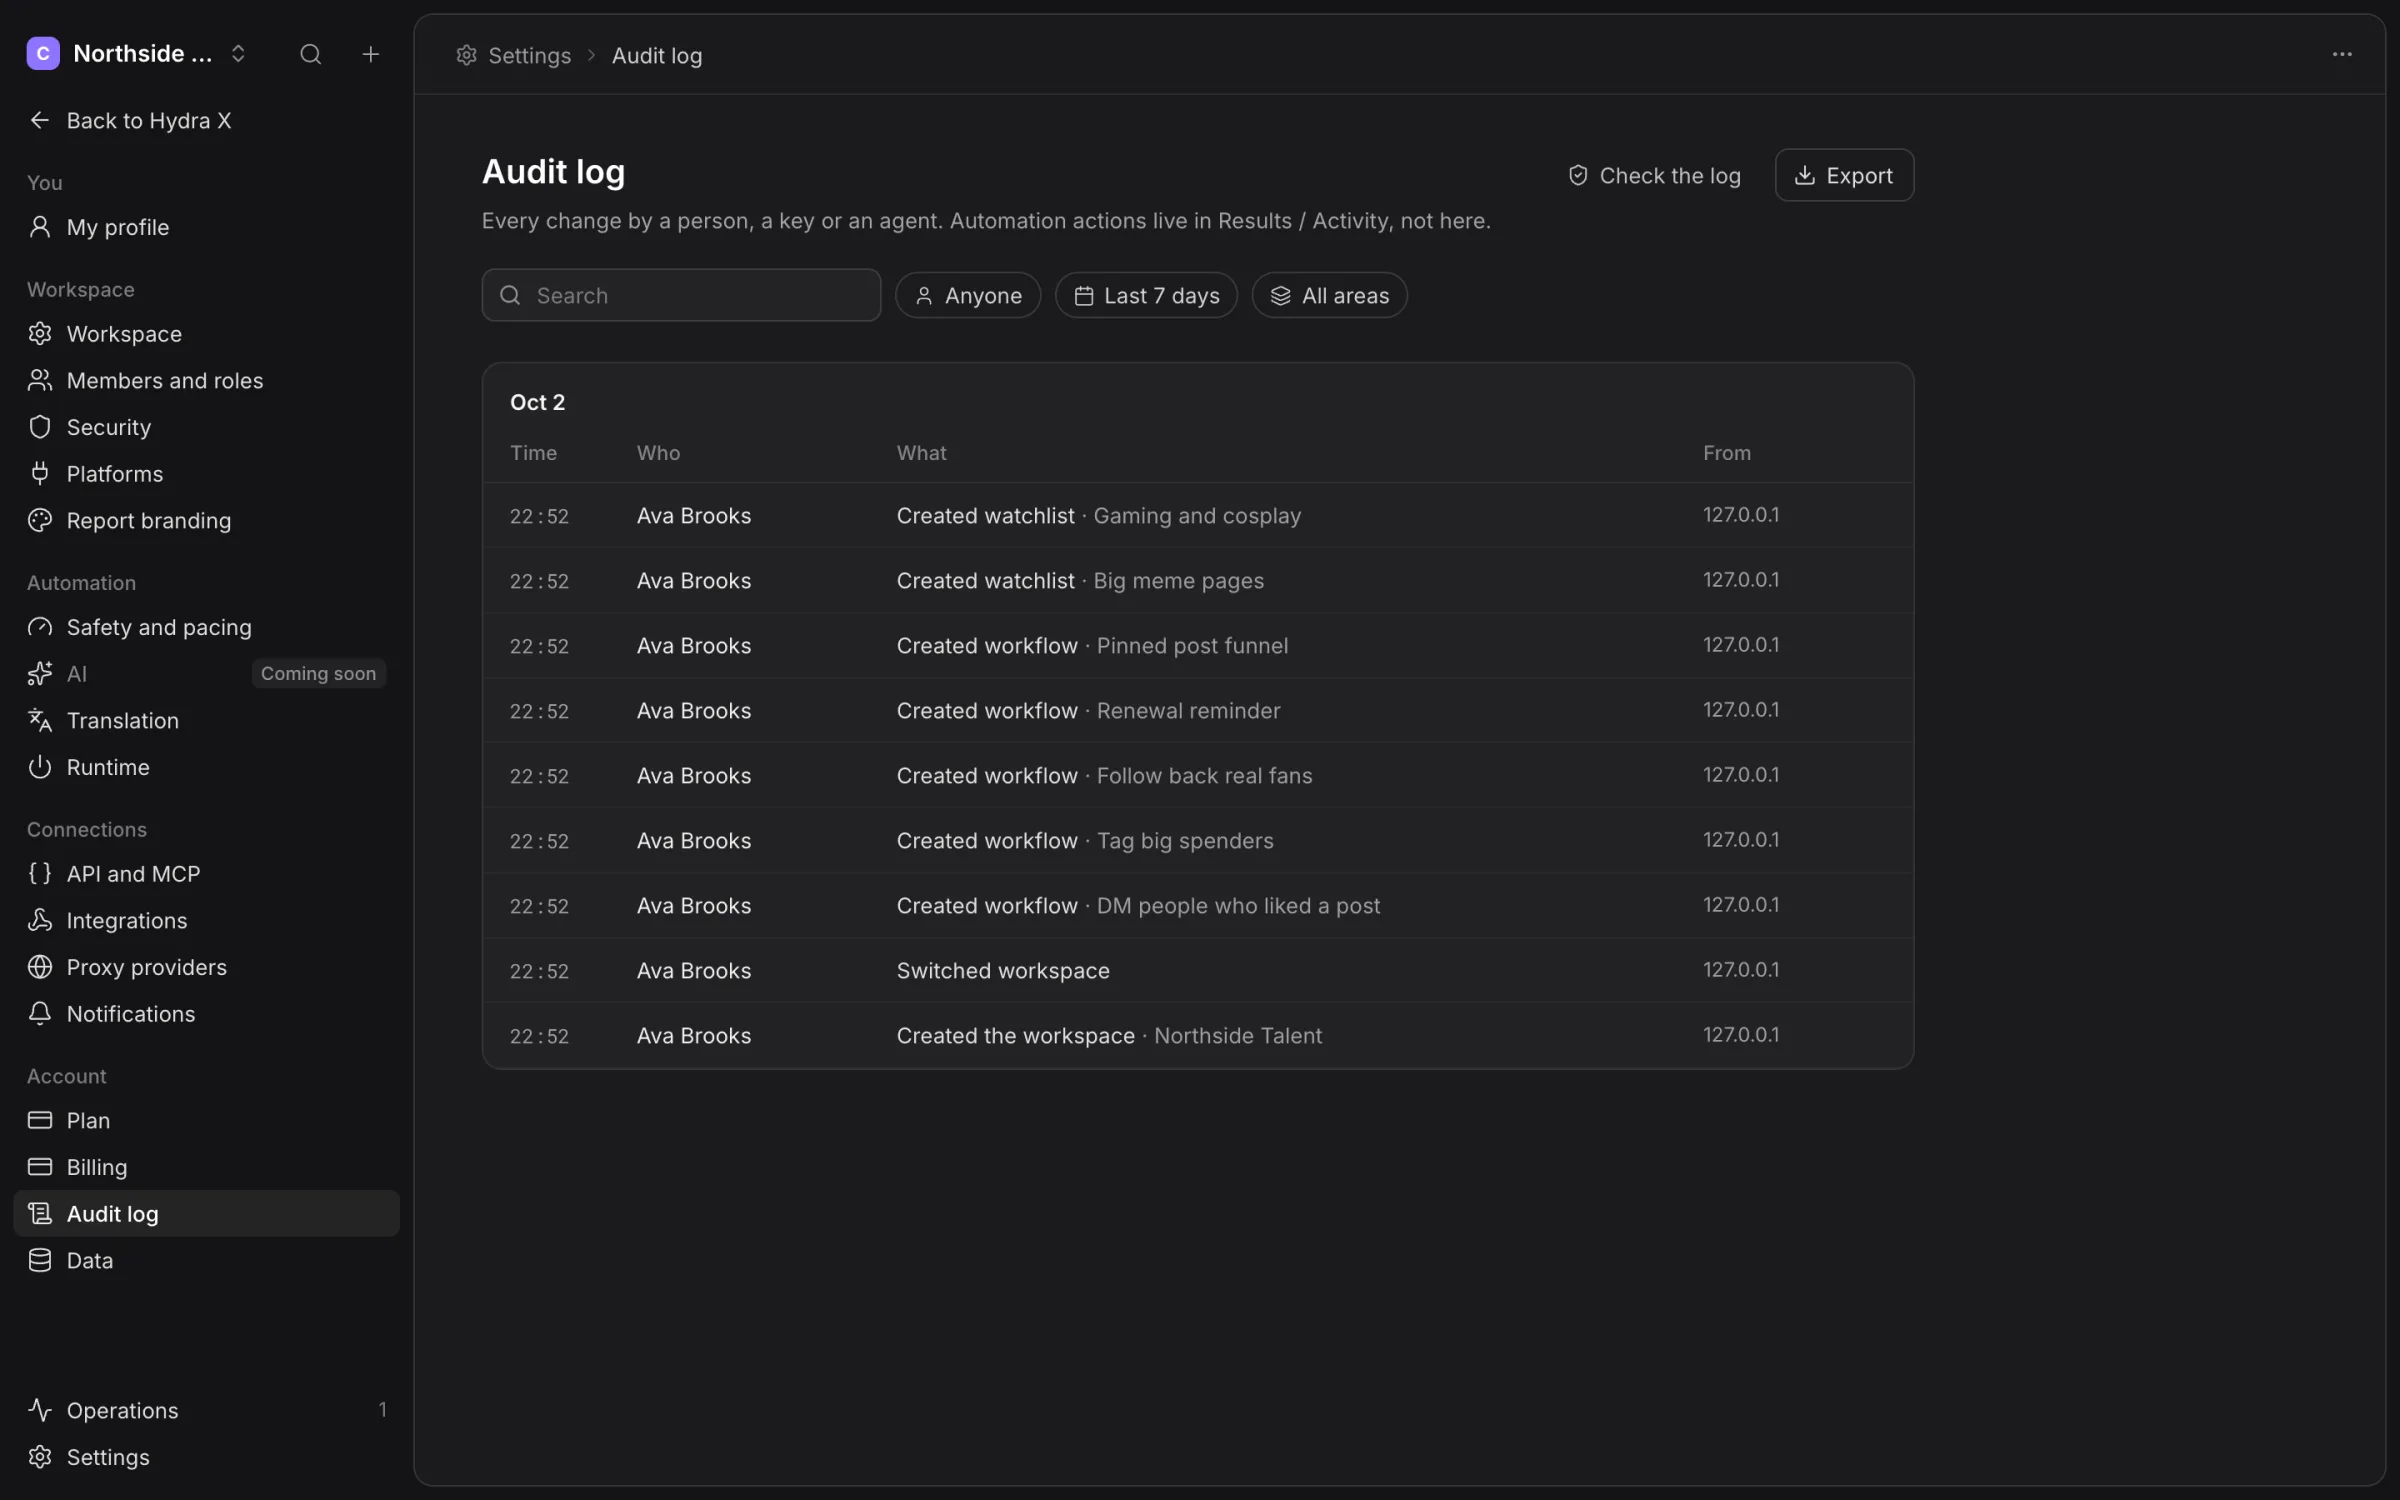2400x1500 pixels.
Task: Click the Proxy providers globe icon
Action: point(40,967)
